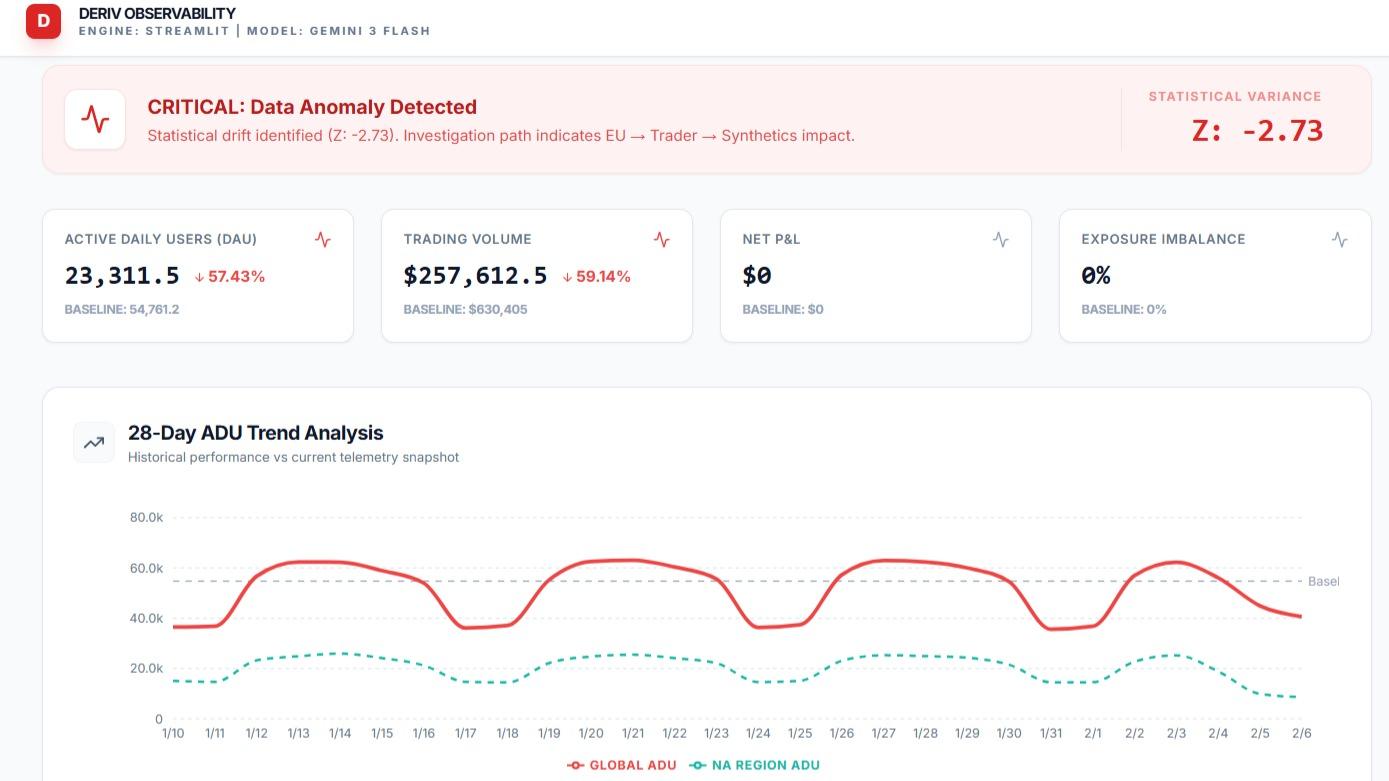This screenshot has width=1389, height=781.
Task: Click the 80.0k label on the y-axis
Action: [144, 518]
